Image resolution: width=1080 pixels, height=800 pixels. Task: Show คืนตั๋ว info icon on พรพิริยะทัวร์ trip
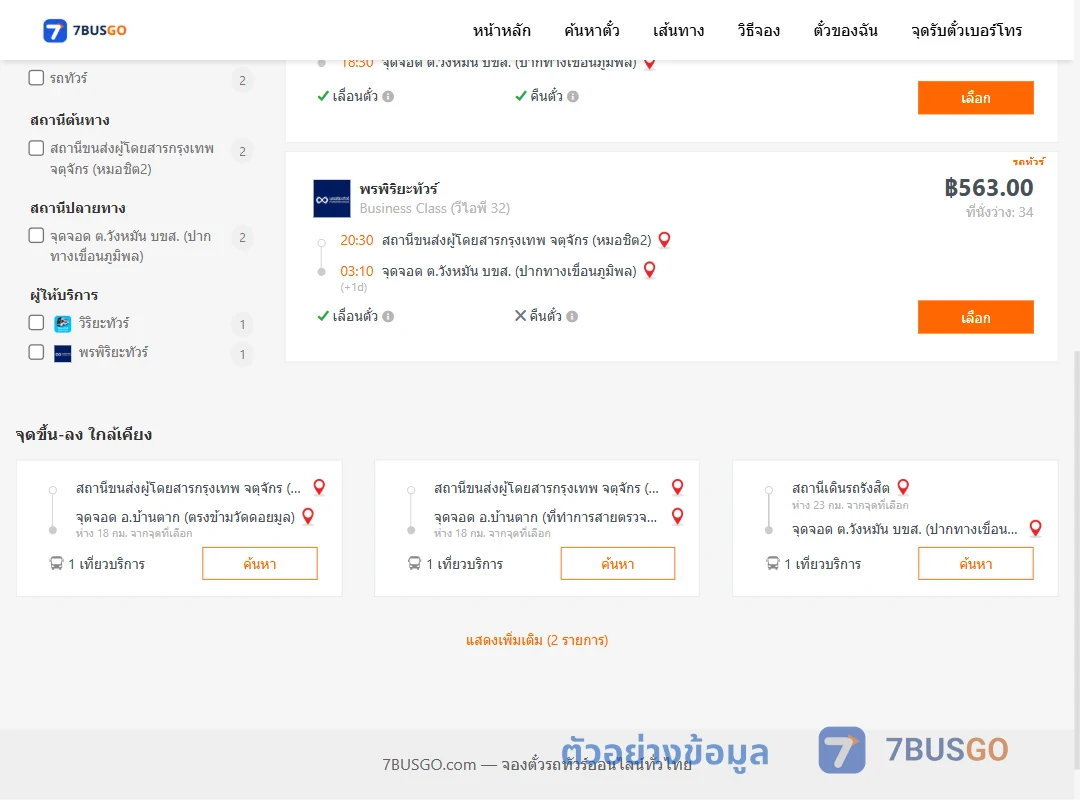pos(572,316)
